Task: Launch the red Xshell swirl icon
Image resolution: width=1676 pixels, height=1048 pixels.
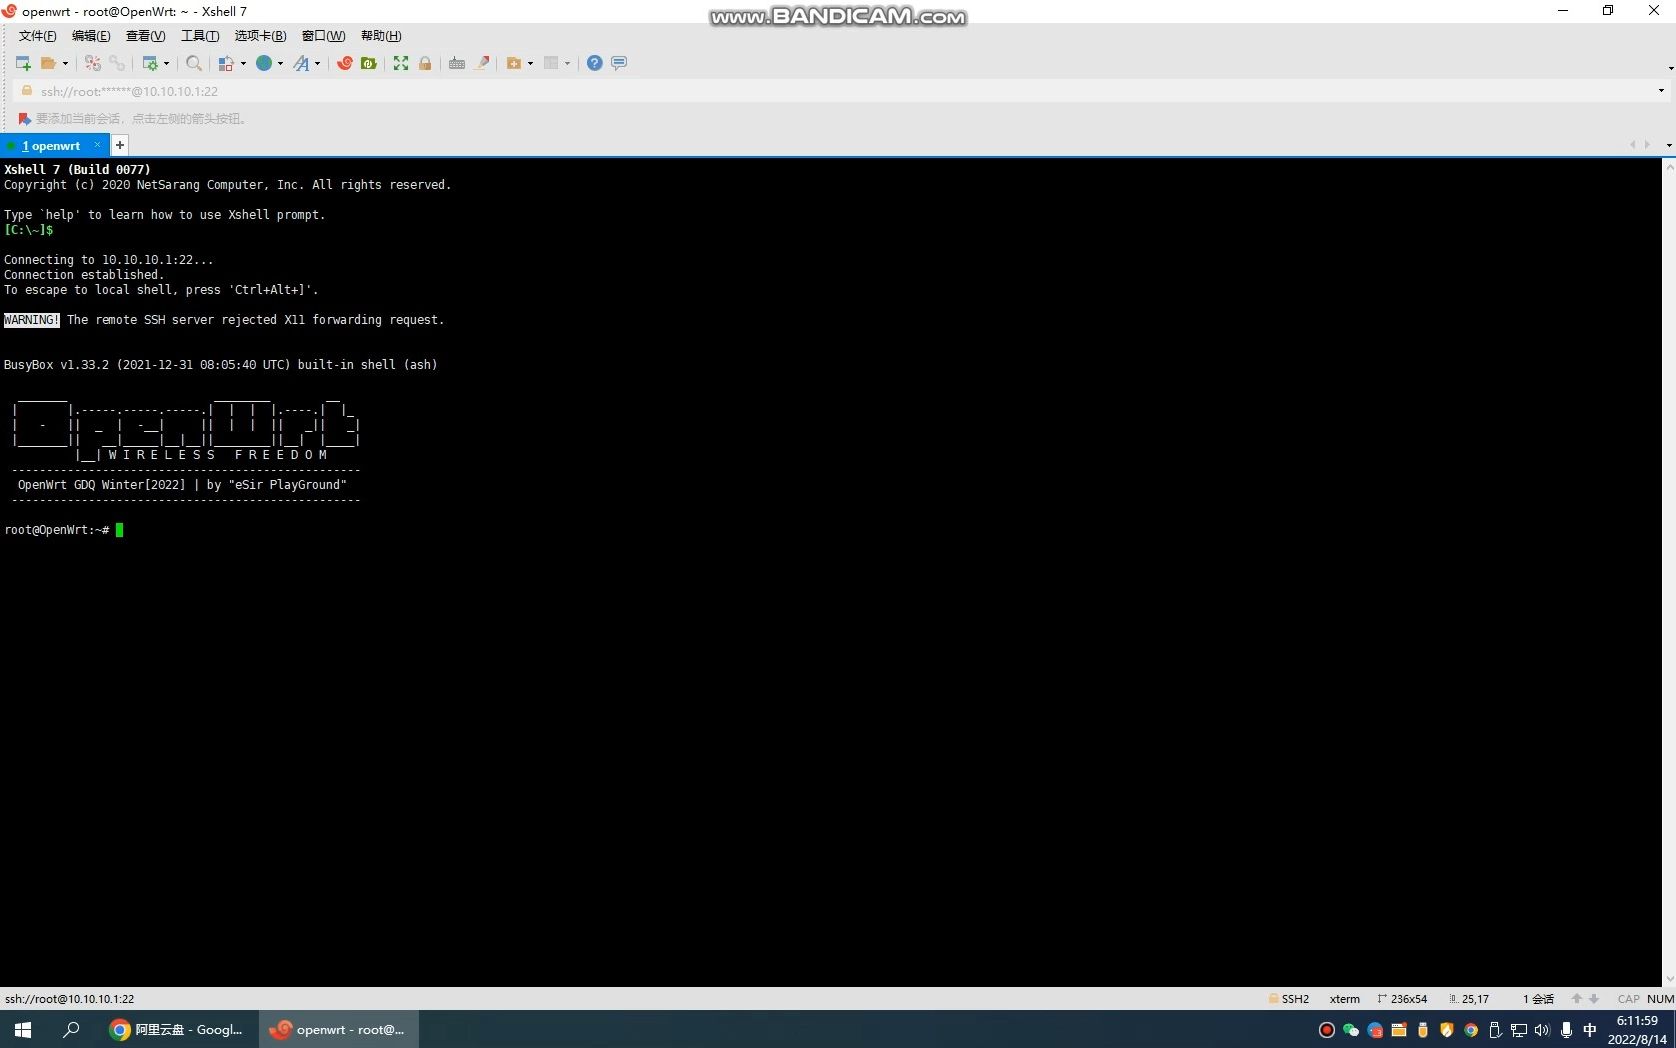Action: pyautogui.click(x=345, y=63)
